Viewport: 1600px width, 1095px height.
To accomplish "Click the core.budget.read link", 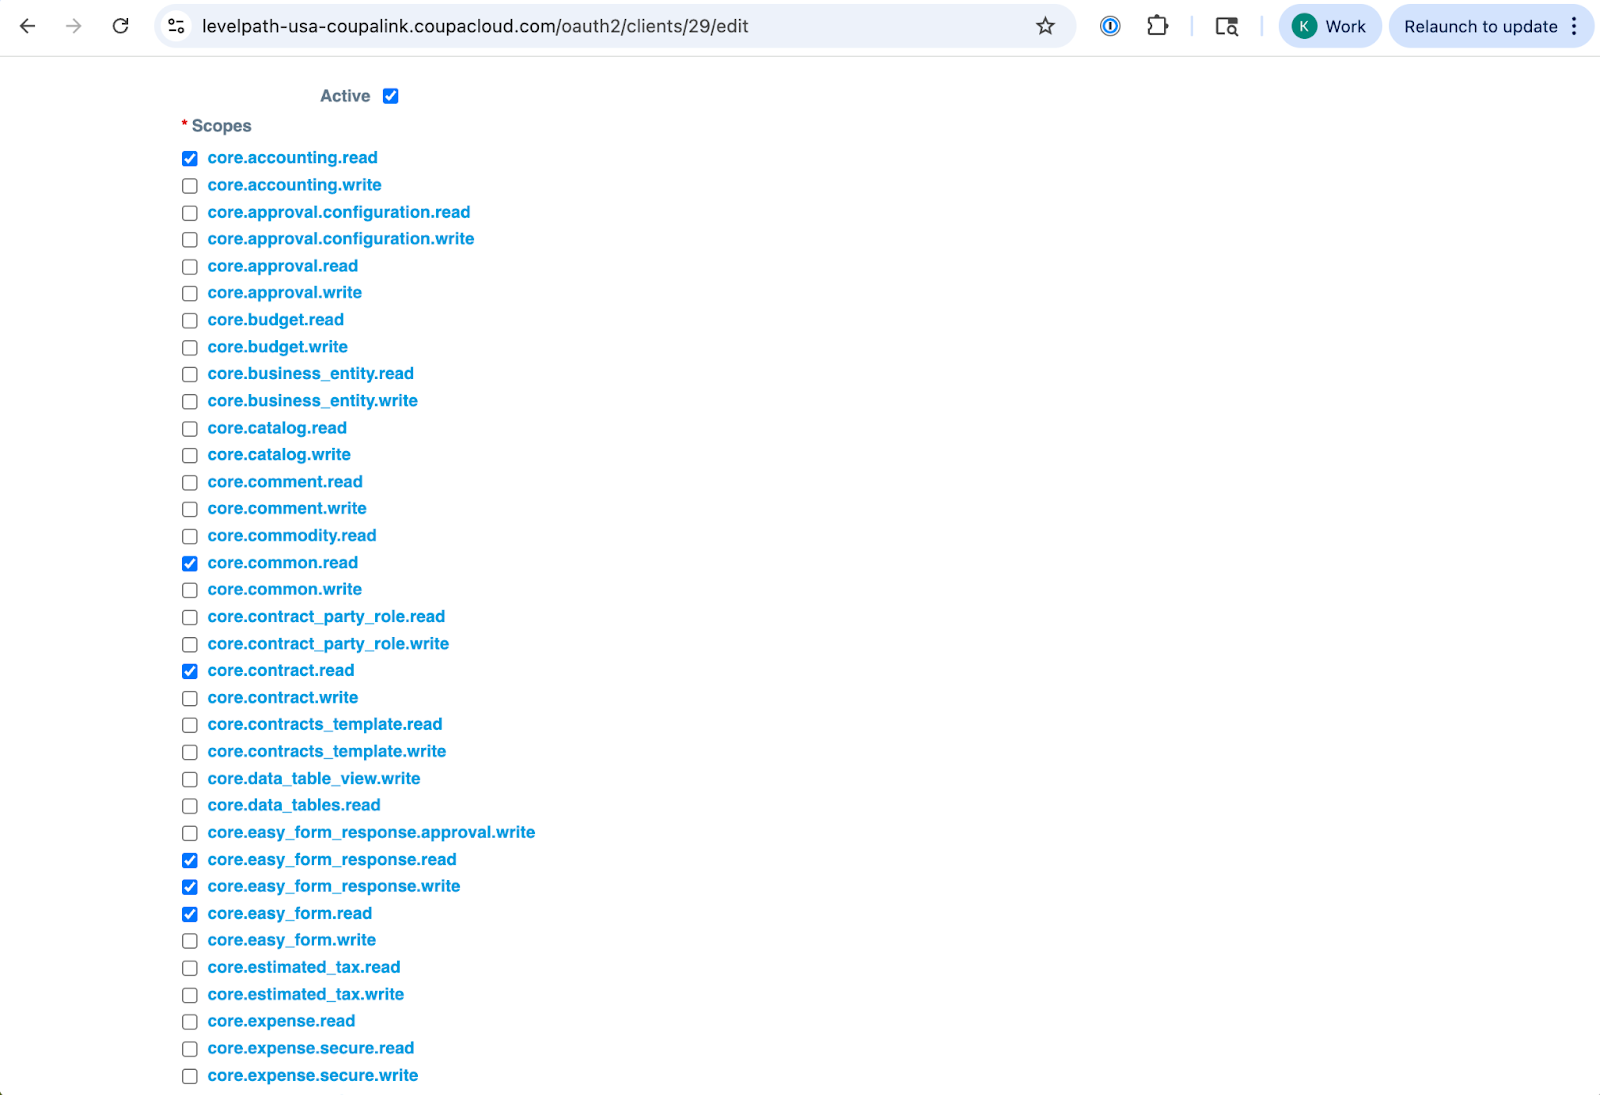I will [275, 320].
